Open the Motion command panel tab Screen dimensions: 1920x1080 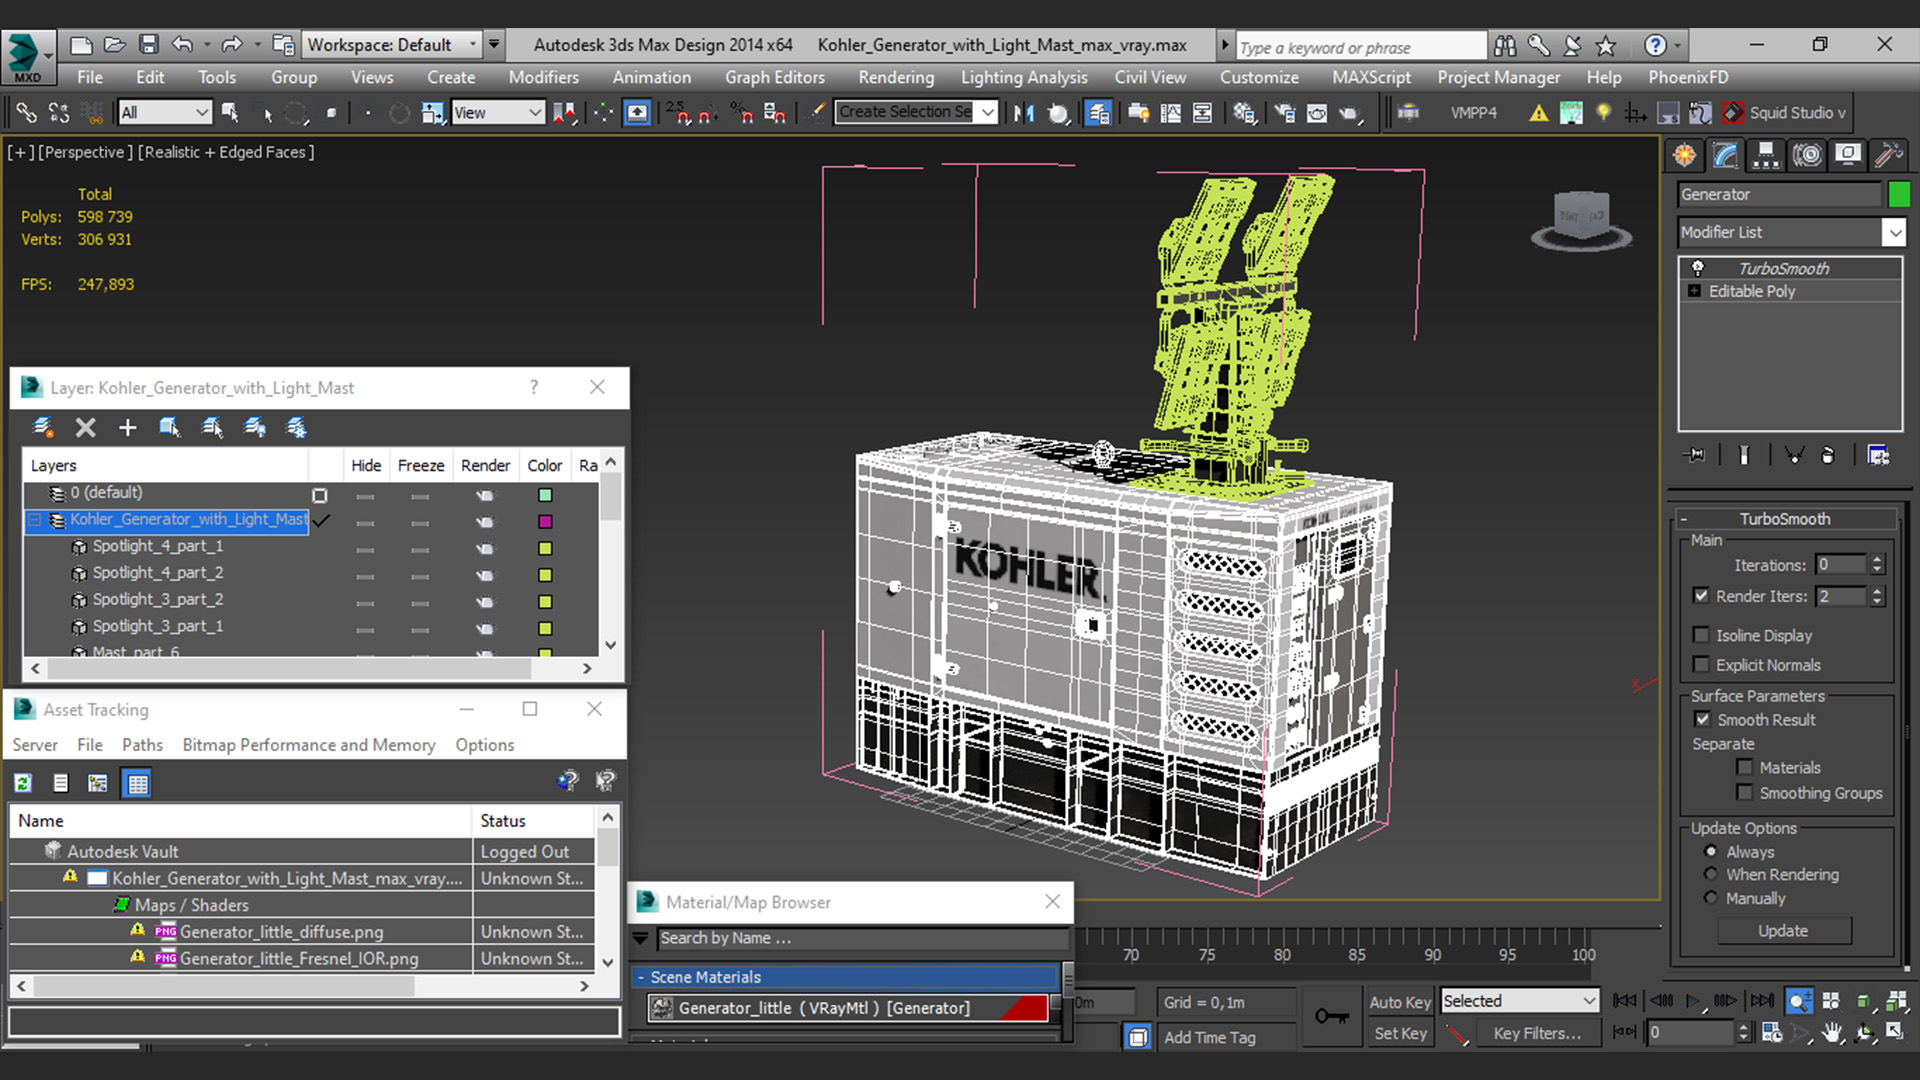tap(1807, 155)
